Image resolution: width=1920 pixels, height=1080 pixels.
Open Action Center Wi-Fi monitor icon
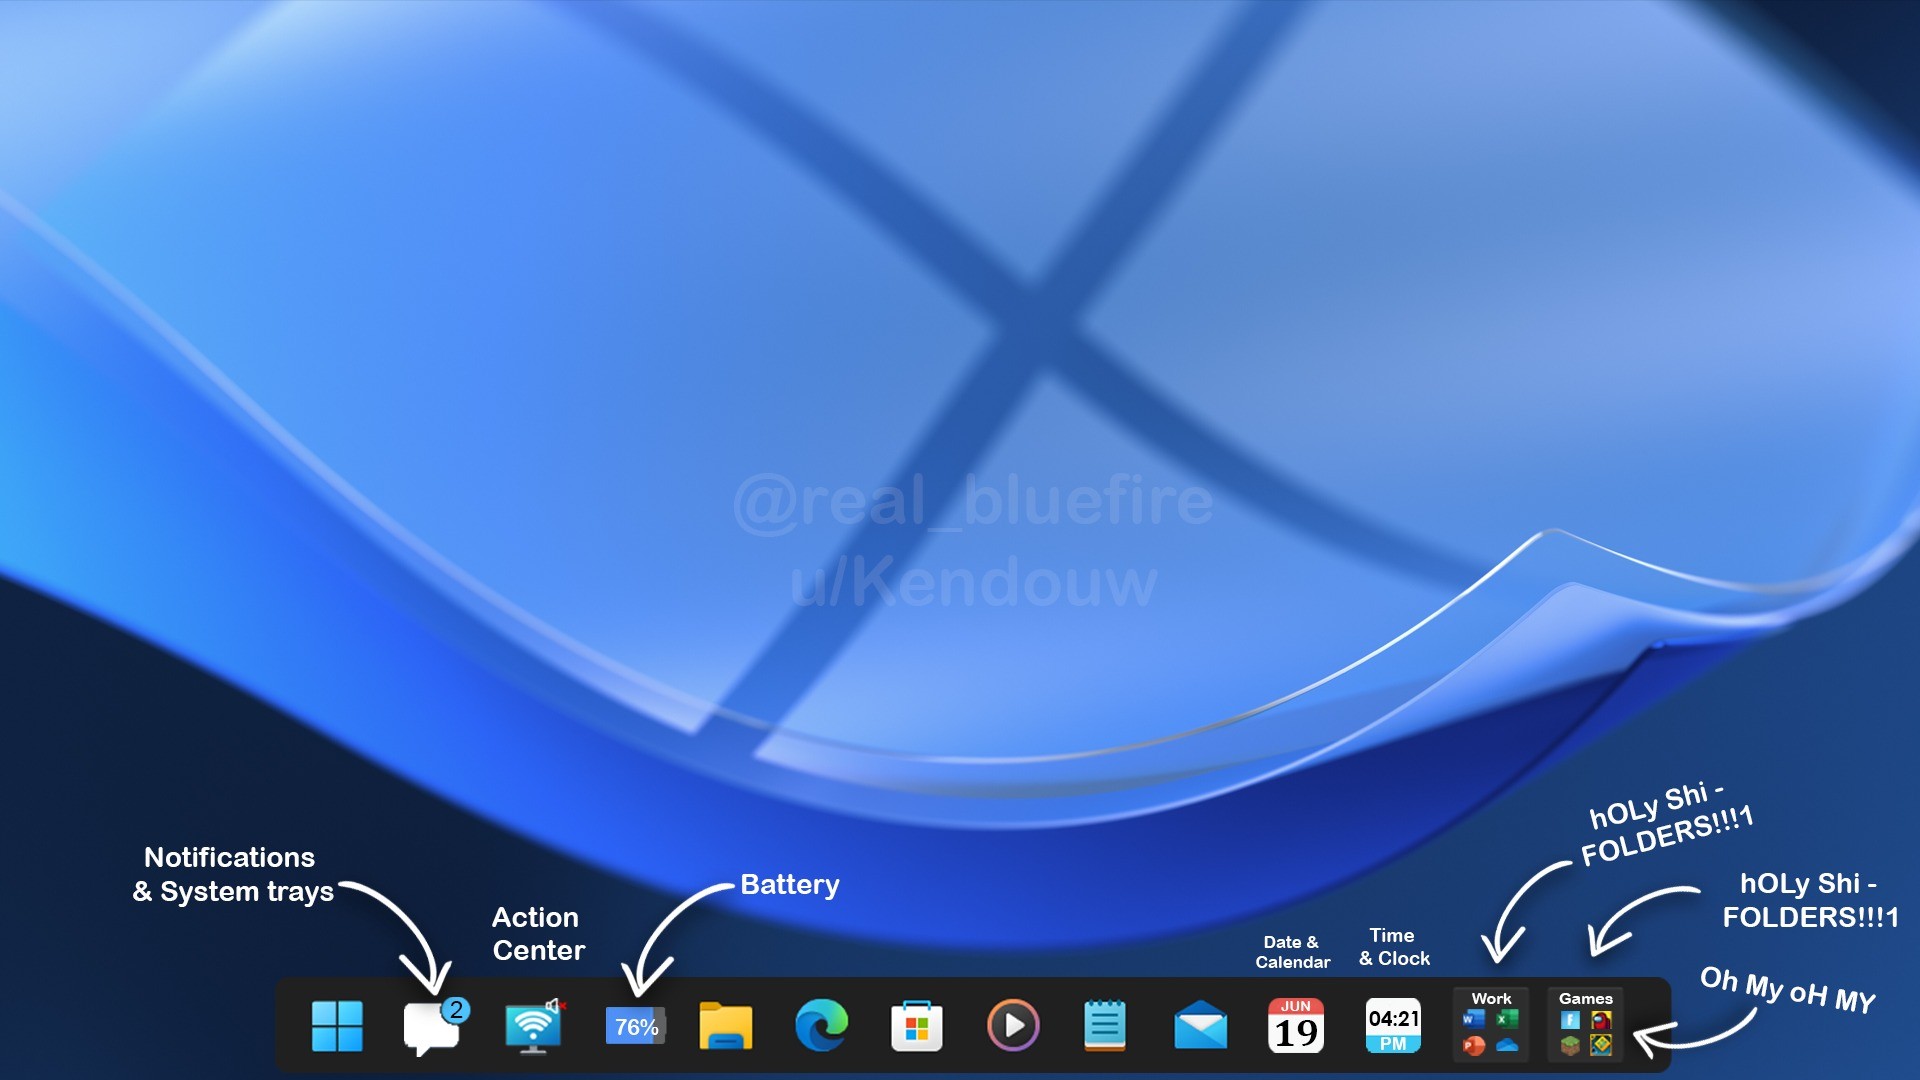click(x=533, y=1027)
